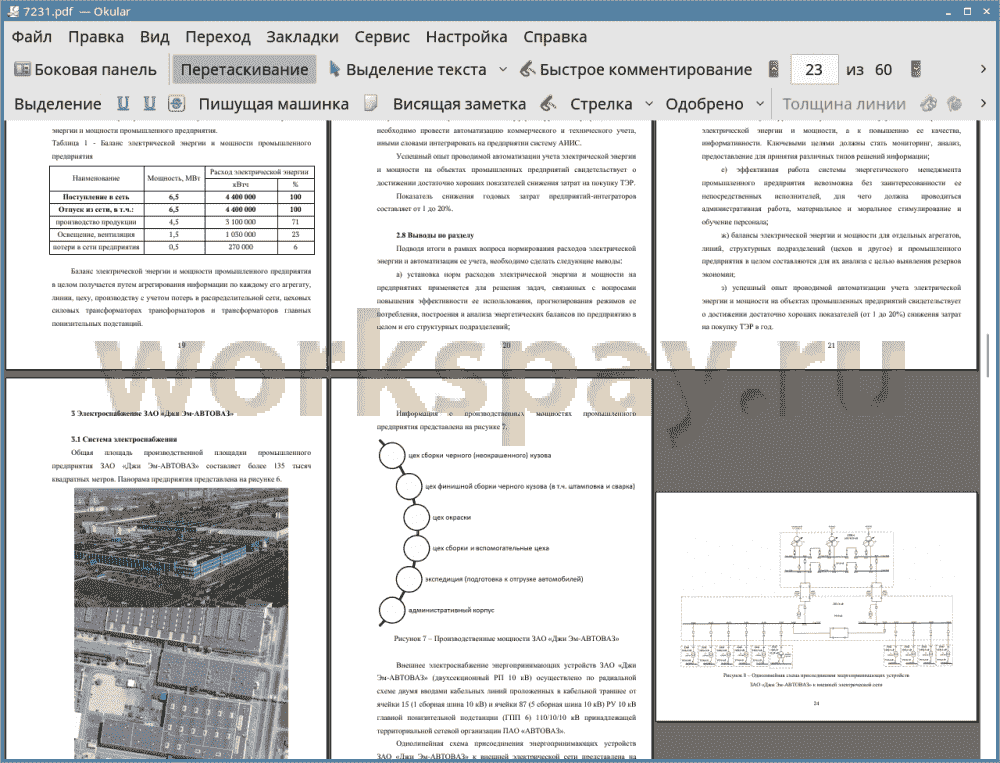The width and height of the screenshot is (1000, 763).
Task: Open the Настройка menu
Action: pyautogui.click(x=466, y=37)
